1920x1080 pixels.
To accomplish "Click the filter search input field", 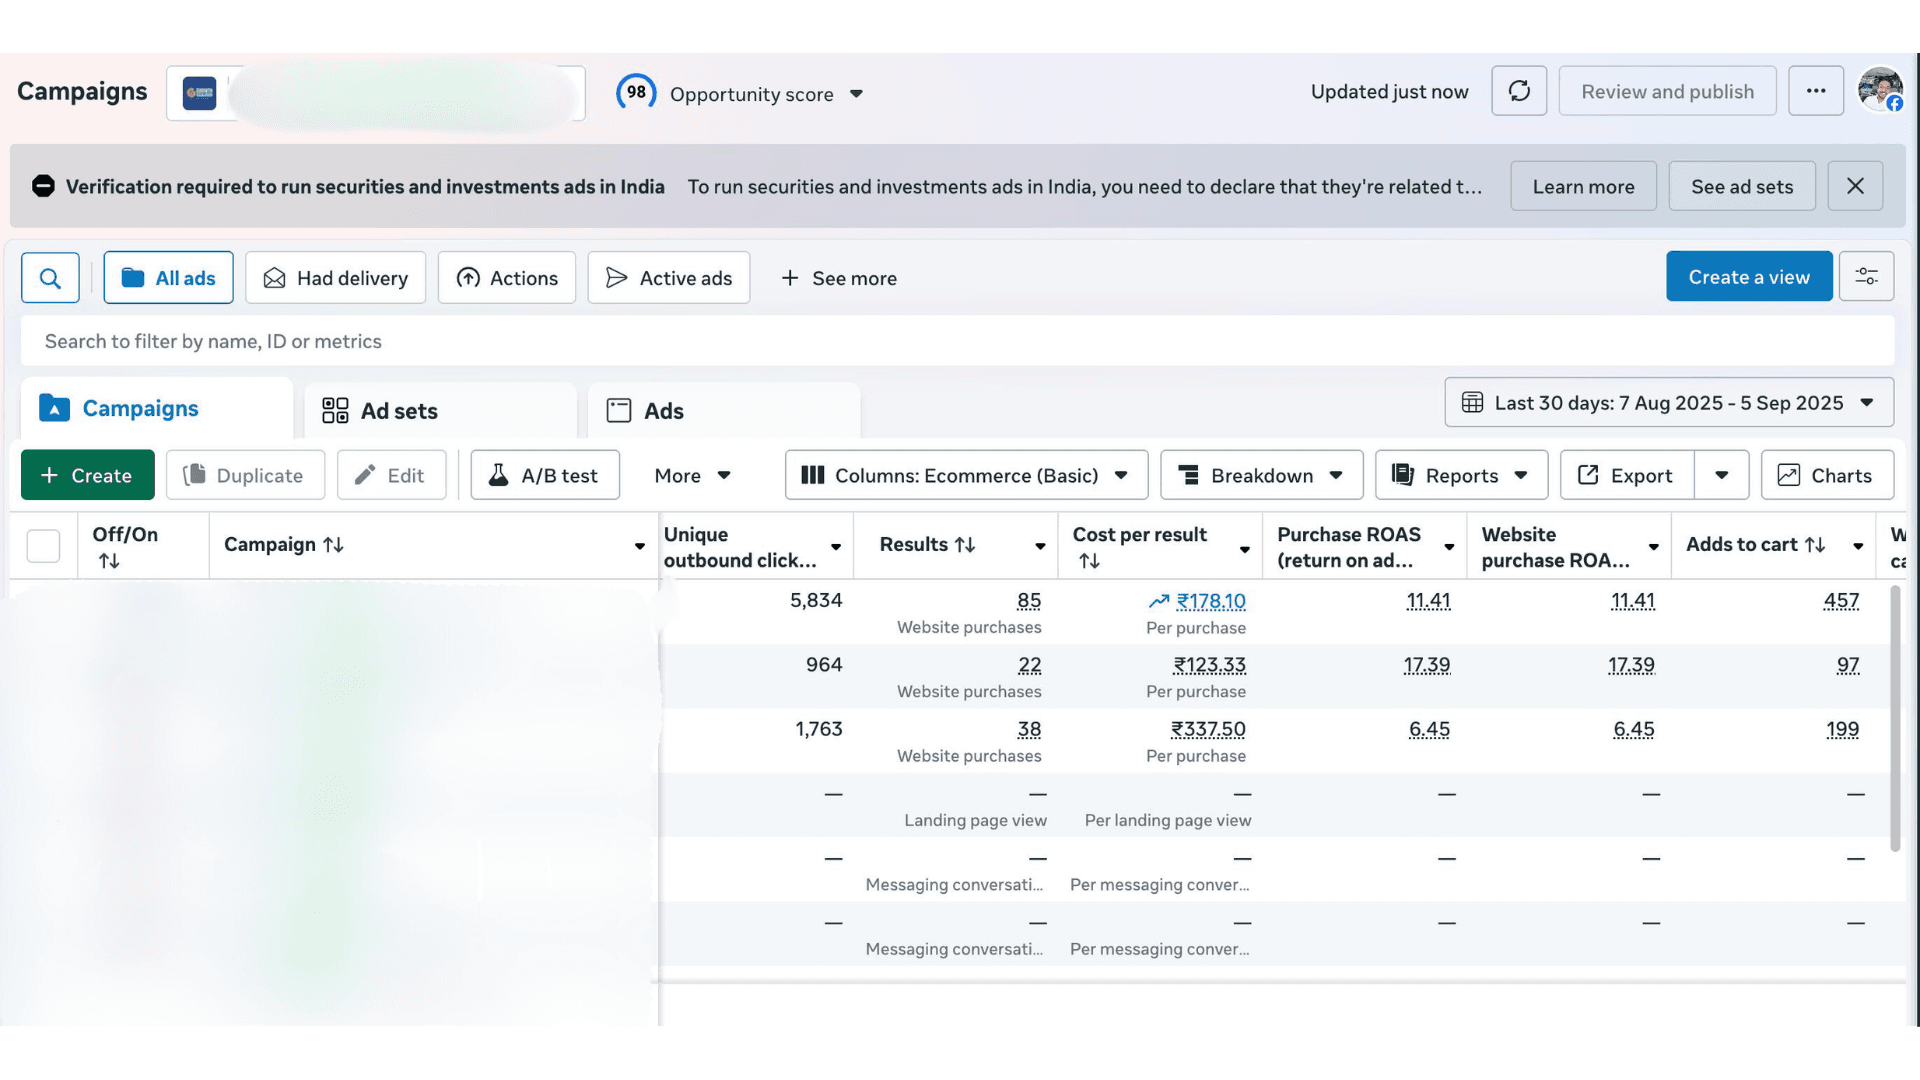I will click(x=956, y=342).
